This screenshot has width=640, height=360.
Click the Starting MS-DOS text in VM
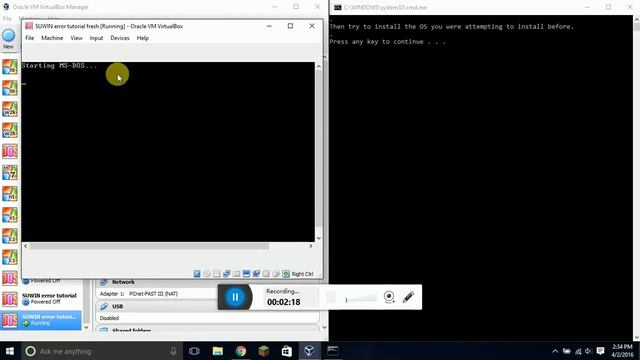point(60,66)
